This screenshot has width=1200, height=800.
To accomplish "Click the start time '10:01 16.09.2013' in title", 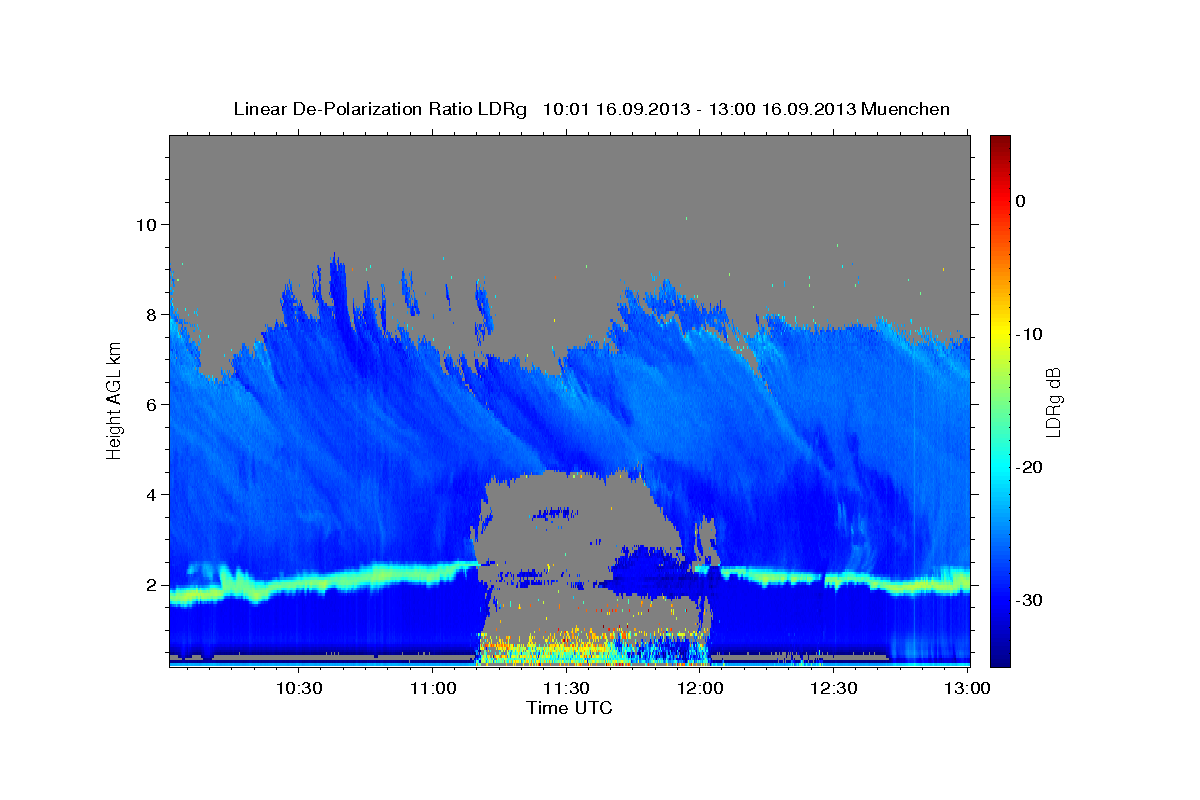I will pos(615,109).
